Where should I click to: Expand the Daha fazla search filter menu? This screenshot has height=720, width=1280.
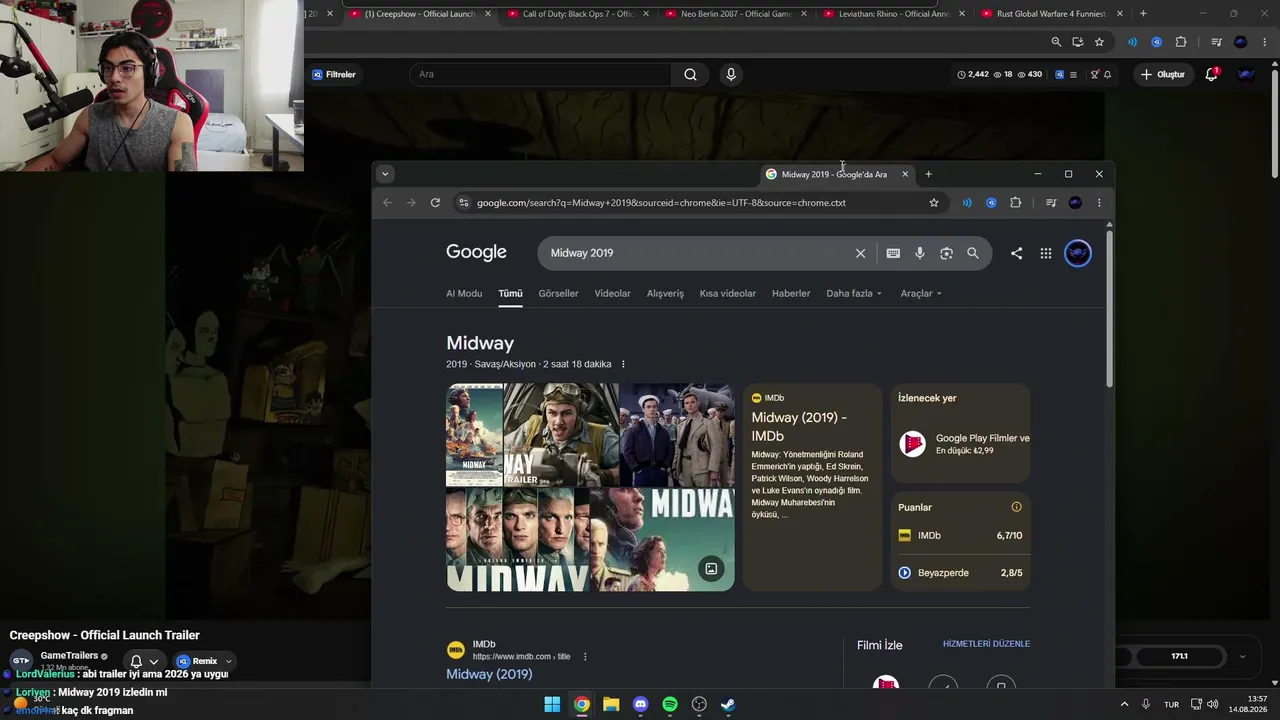[x=854, y=293]
